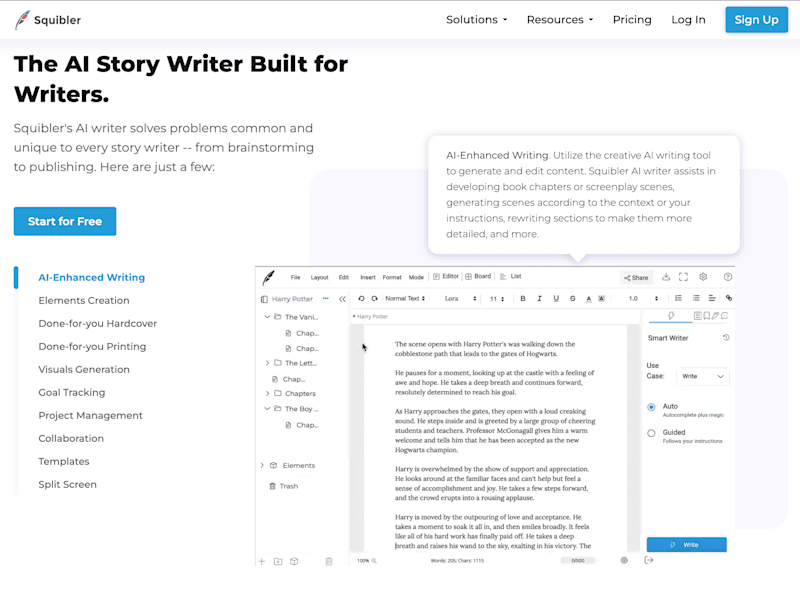The height and width of the screenshot is (600, 800).
Task: Select the AI-Enhanced Writing feature tab
Action: (91, 277)
